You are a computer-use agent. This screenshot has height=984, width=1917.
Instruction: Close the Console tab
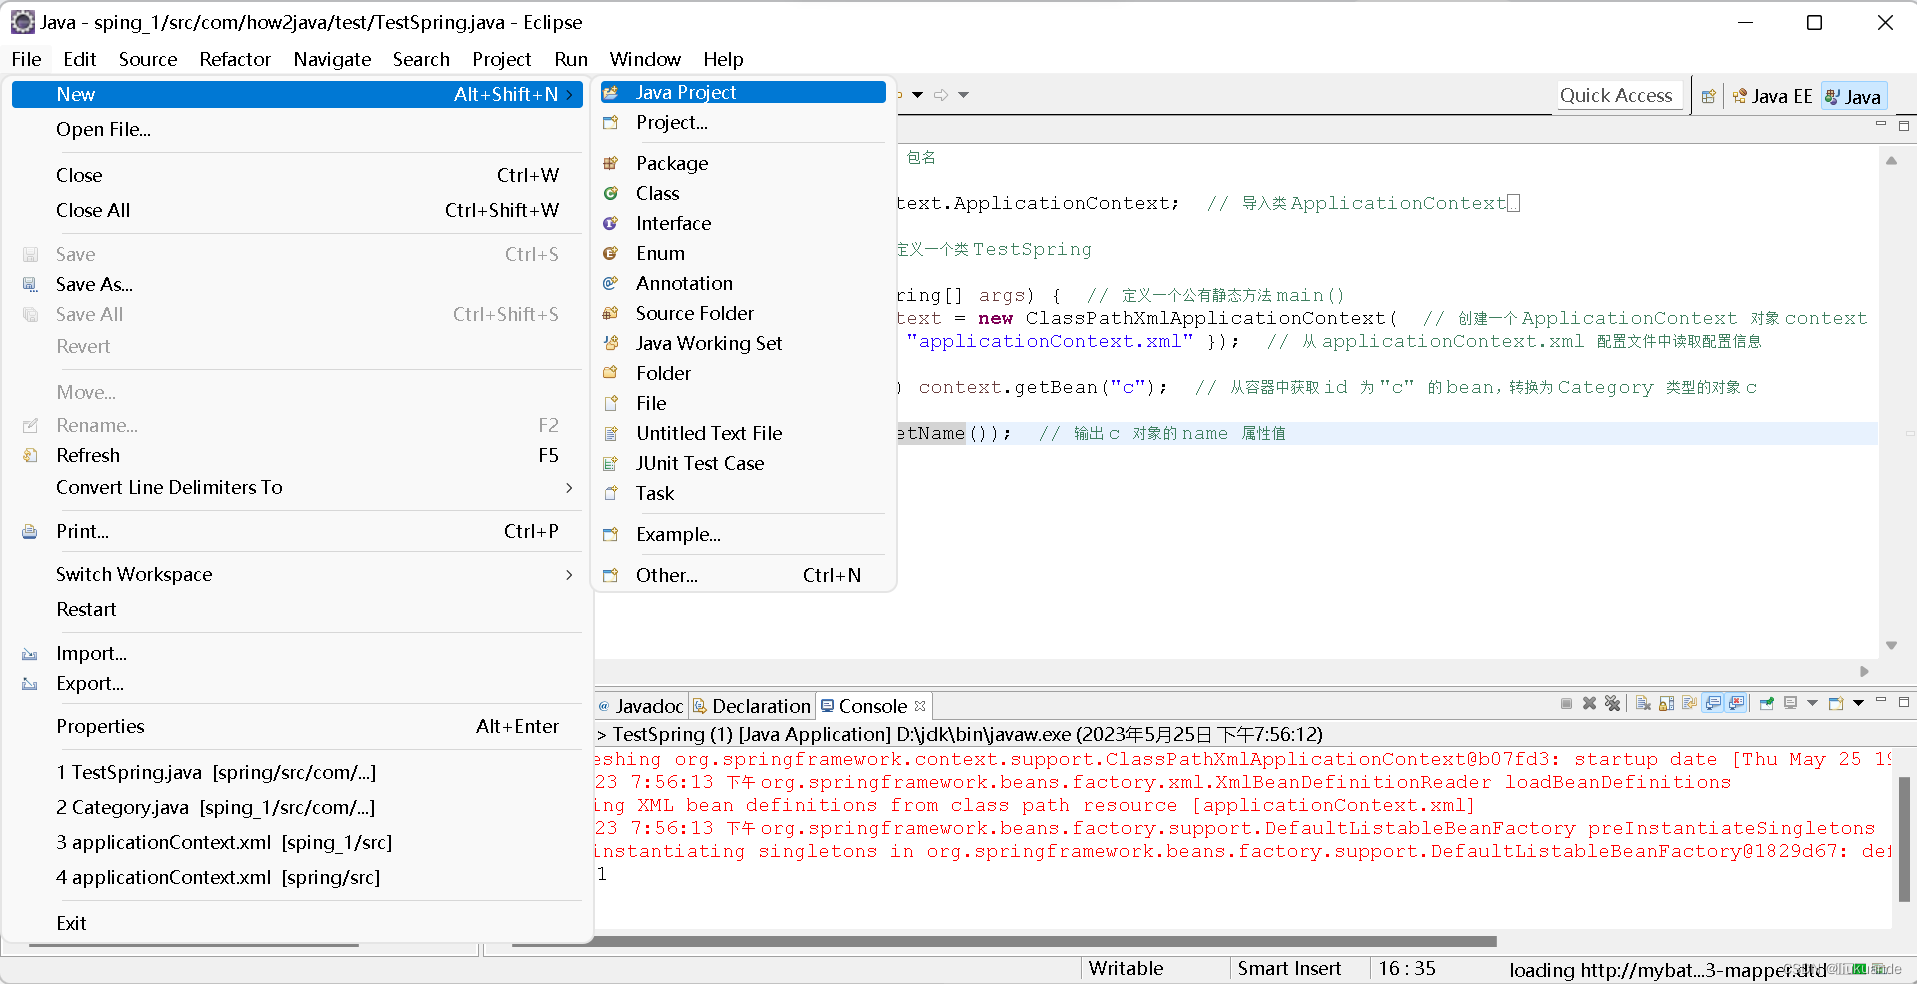[920, 706]
